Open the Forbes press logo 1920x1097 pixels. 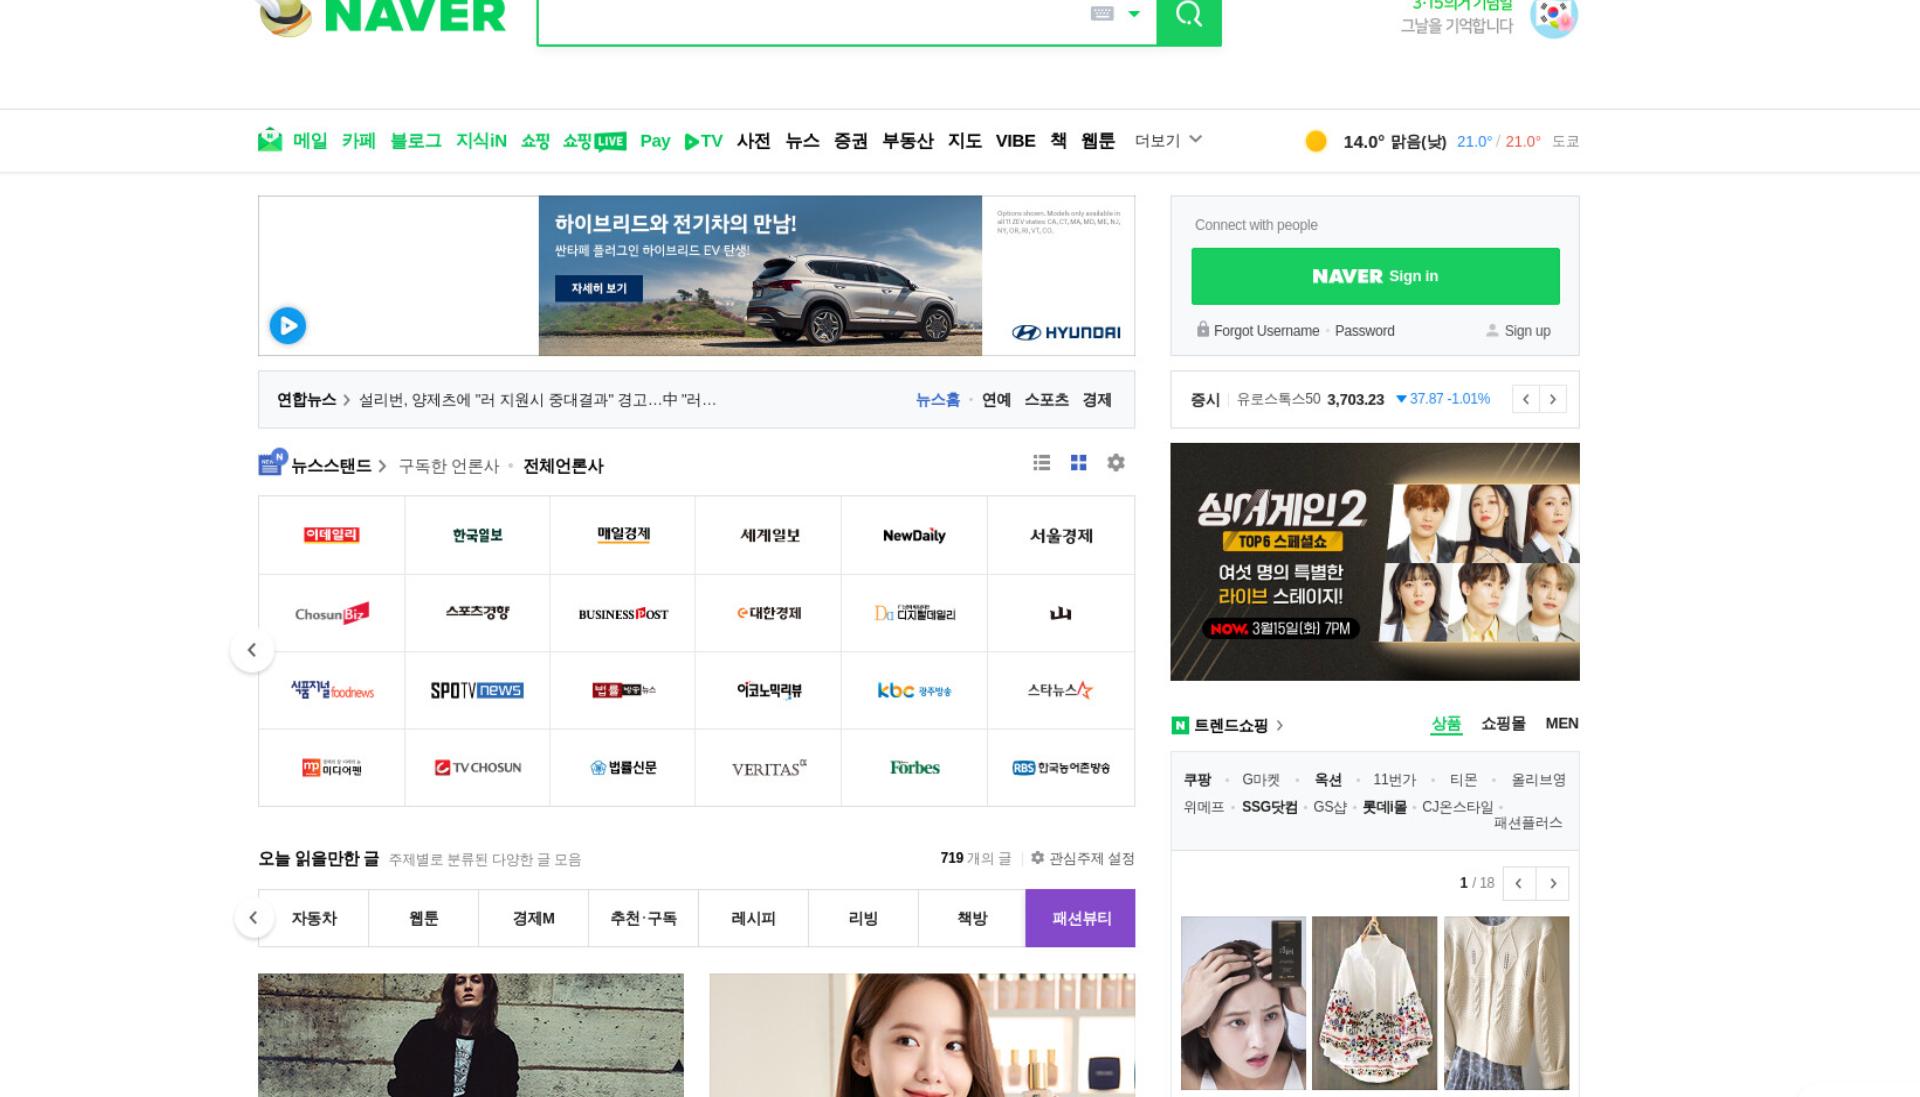click(914, 767)
